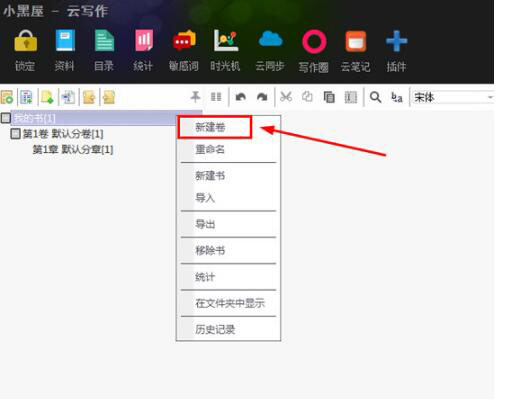This screenshot has height=399, width=505.
Task: Click the pin icon in toolbar
Action: (195, 97)
